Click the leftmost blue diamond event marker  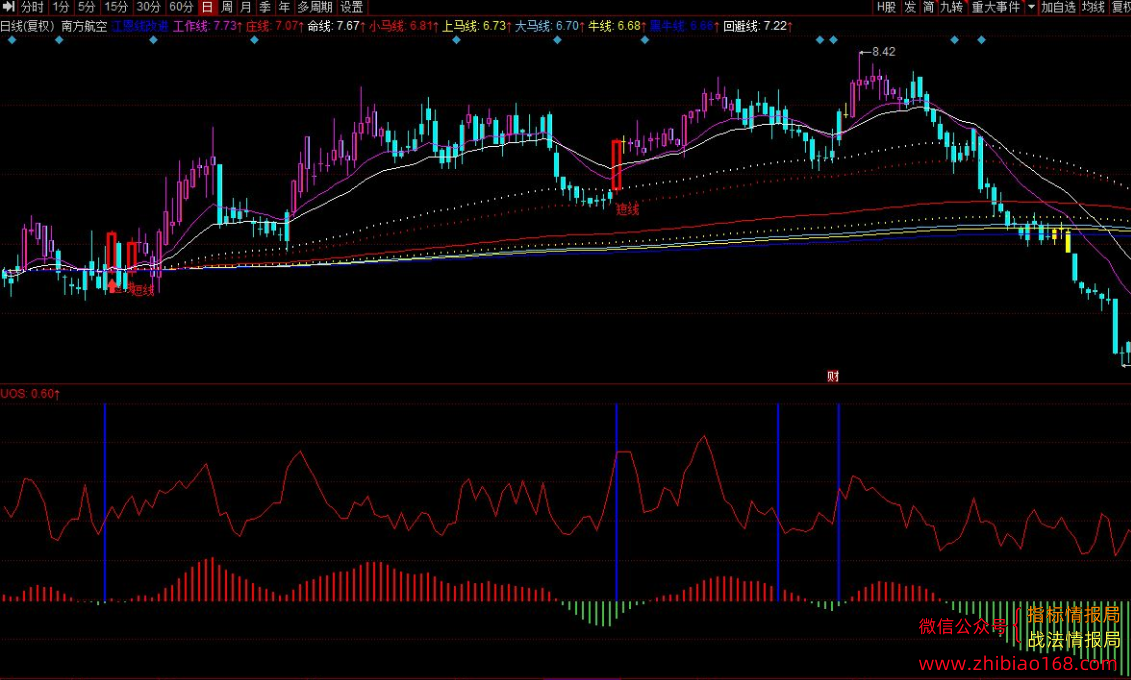pos(12,40)
